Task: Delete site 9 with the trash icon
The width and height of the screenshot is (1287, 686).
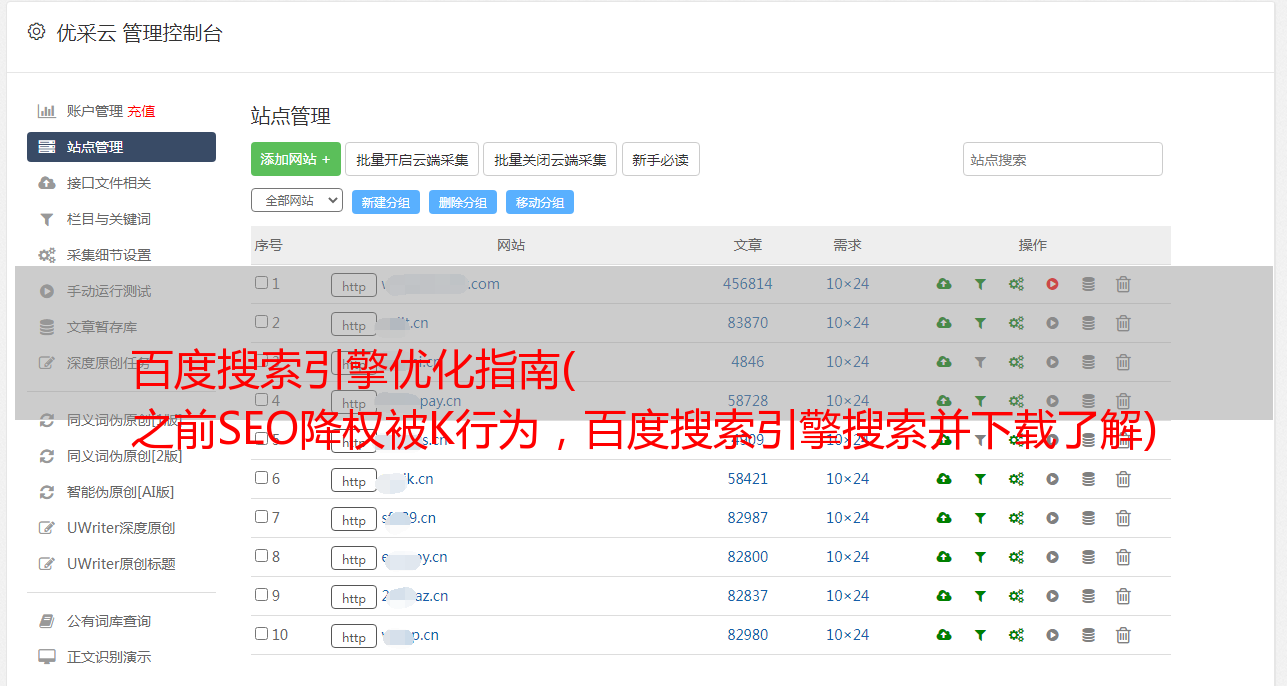Action: pos(1123,596)
